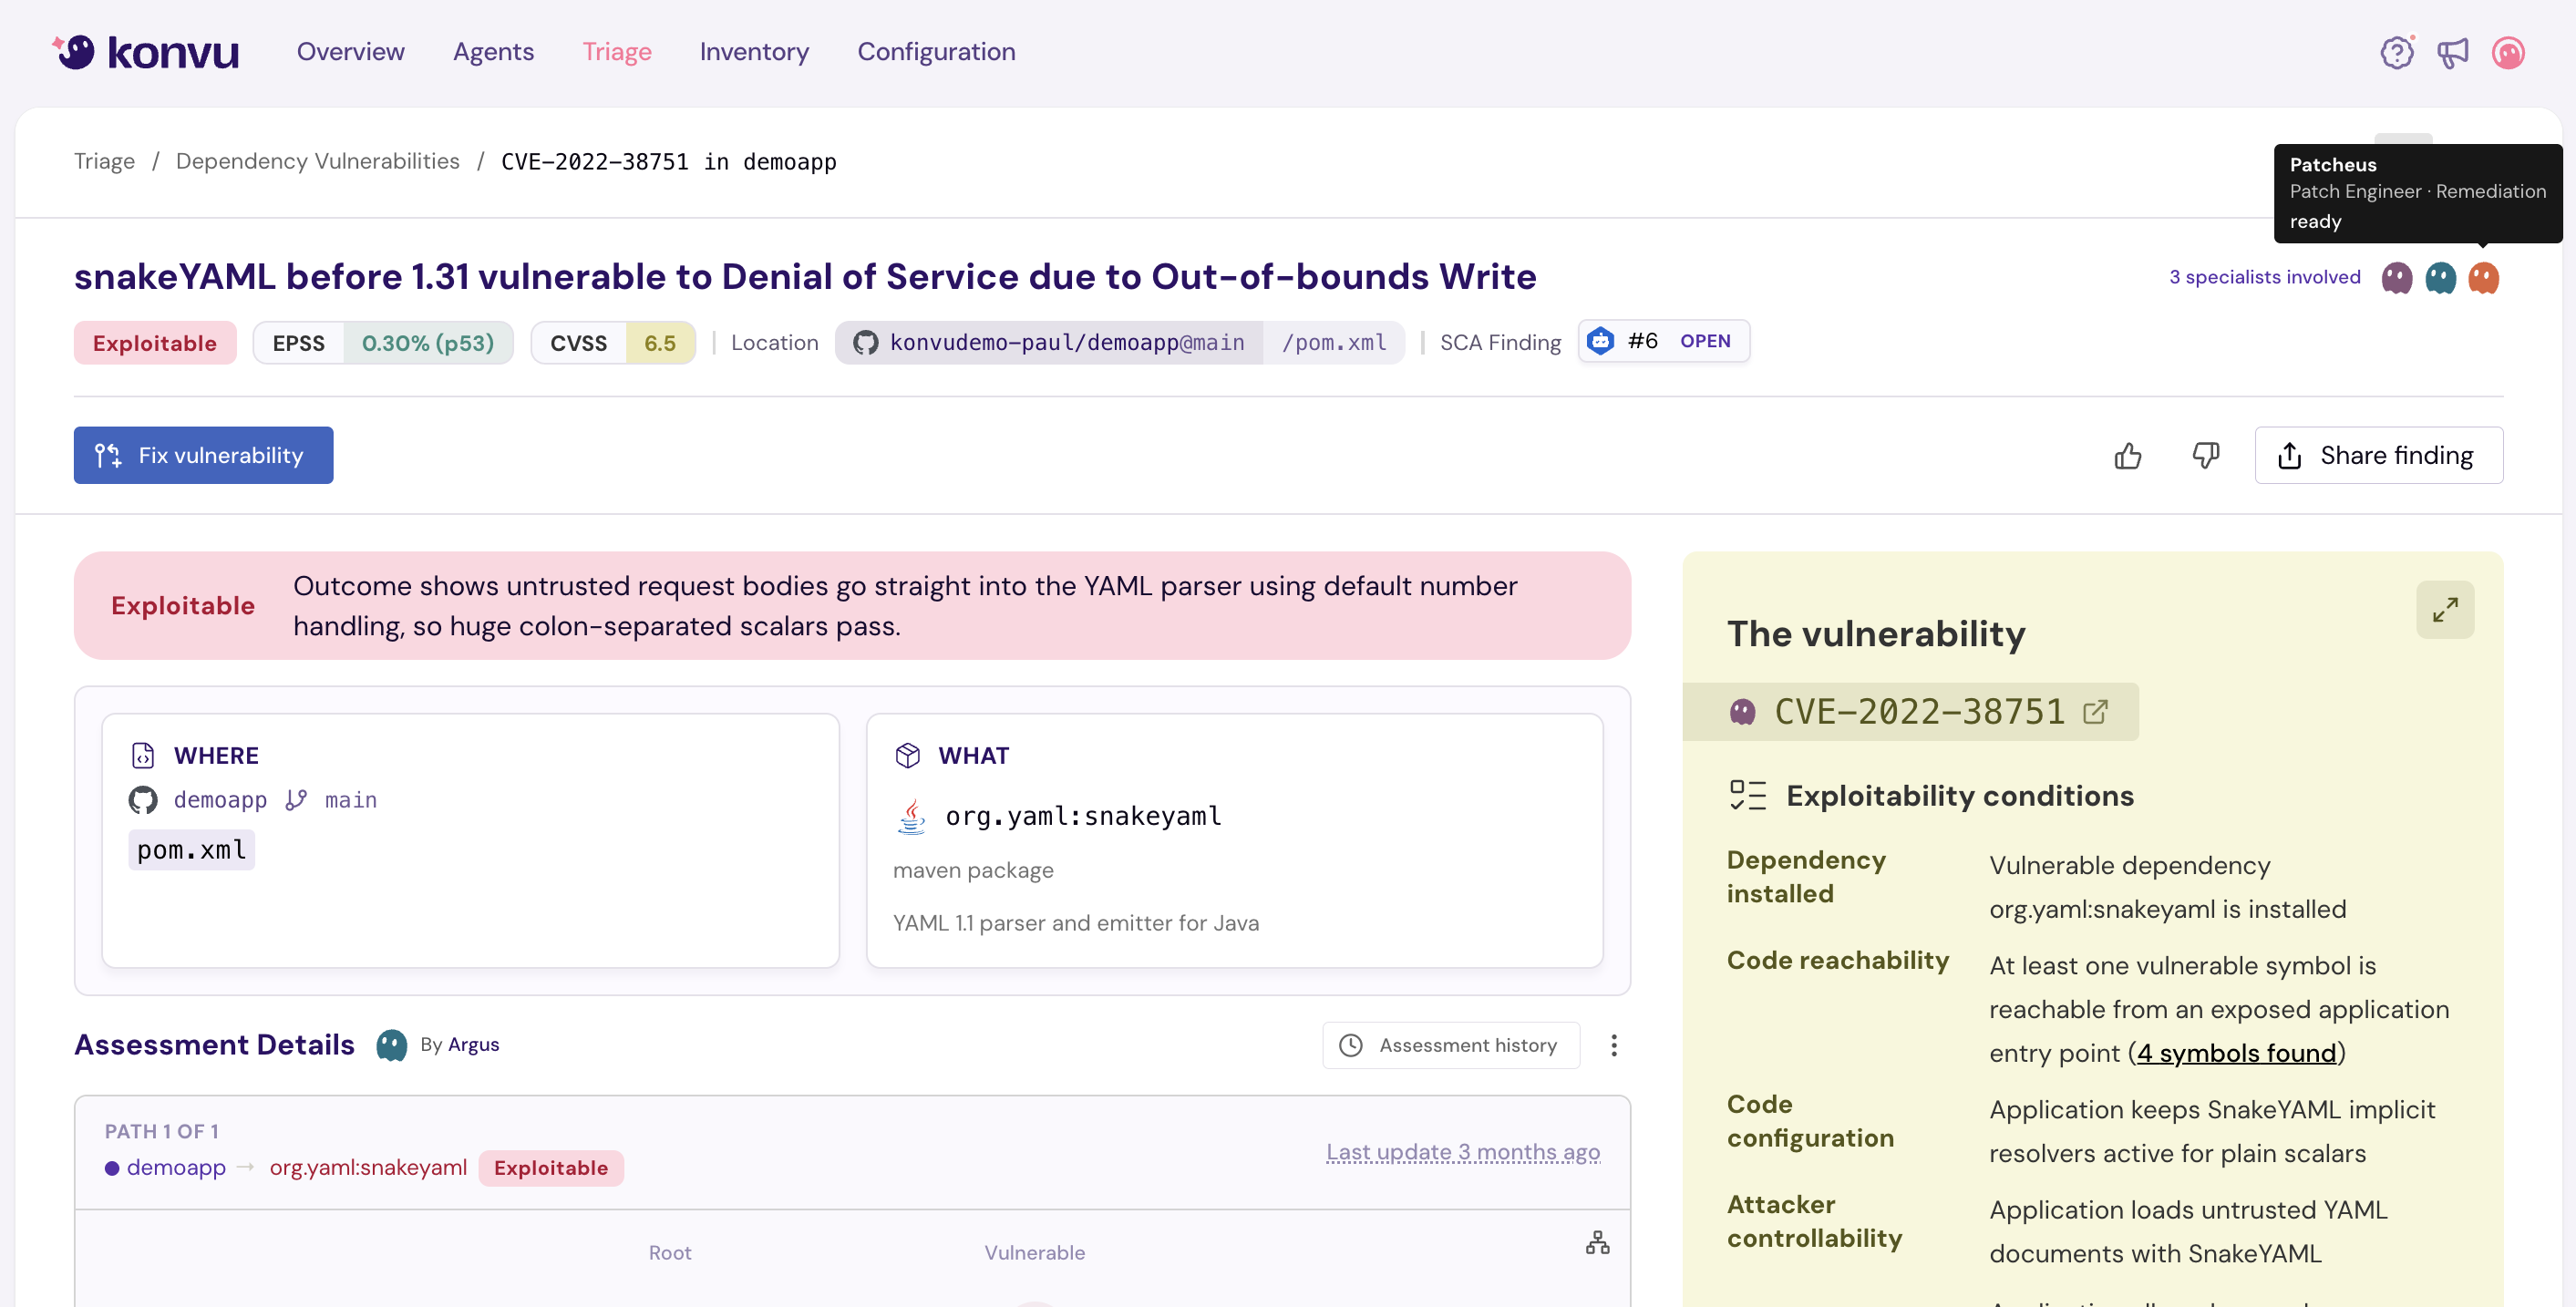The height and width of the screenshot is (1307, 2576).
Task: Click the orange Patcheus specialist avatar
Action: [x=2484, y=277]
